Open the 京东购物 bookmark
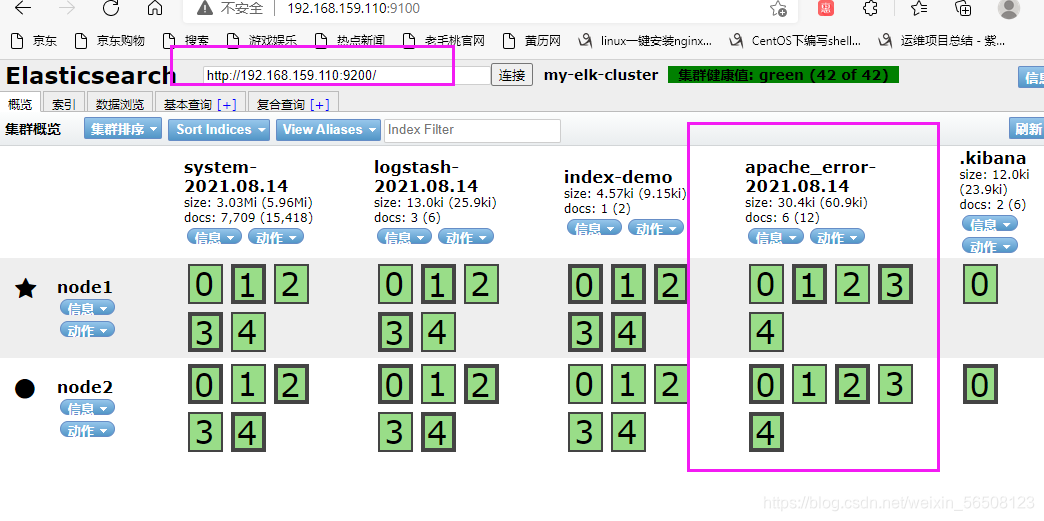 (110, 41)
